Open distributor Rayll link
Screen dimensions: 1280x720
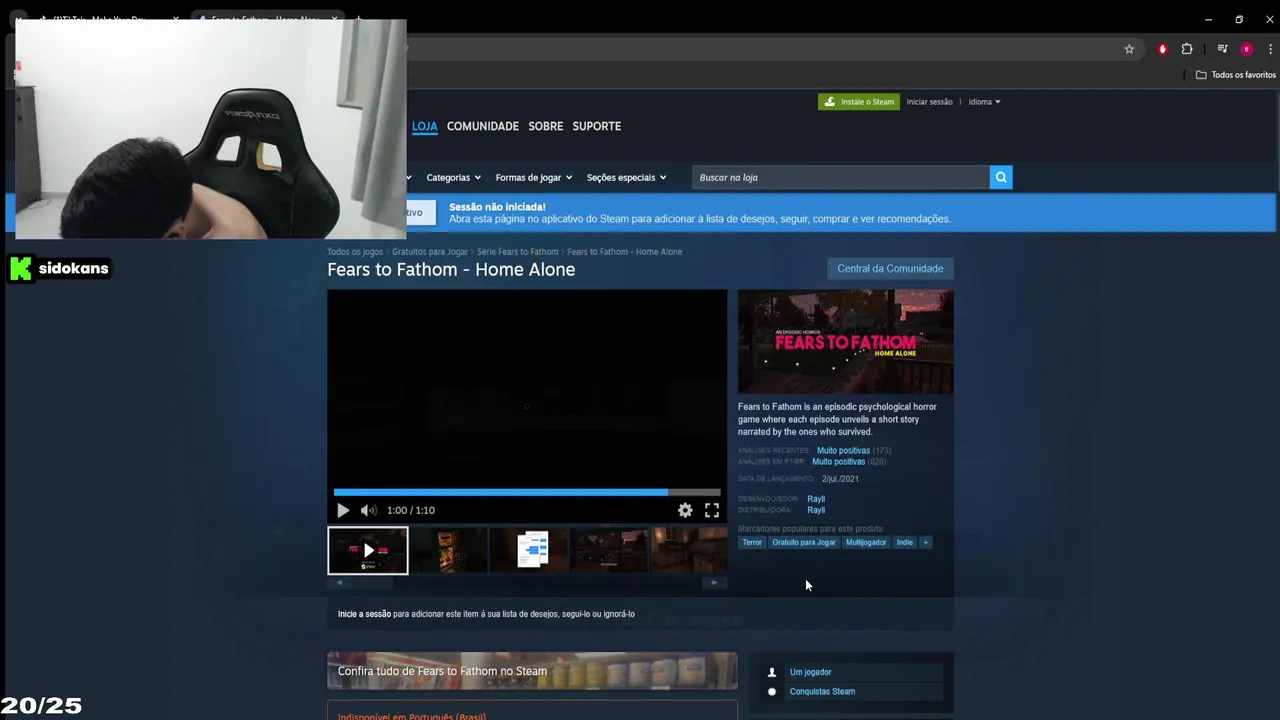[x=816, y=510]
